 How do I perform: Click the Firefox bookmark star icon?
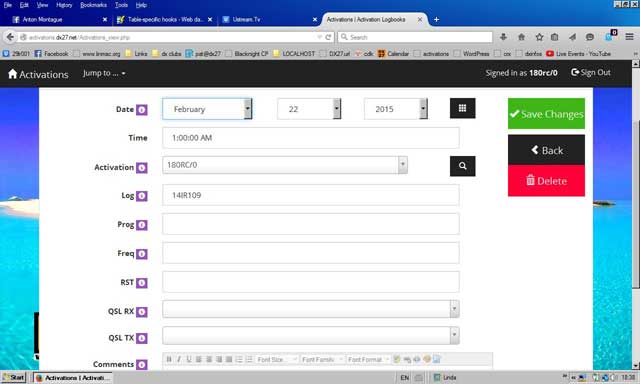[539, 37]
